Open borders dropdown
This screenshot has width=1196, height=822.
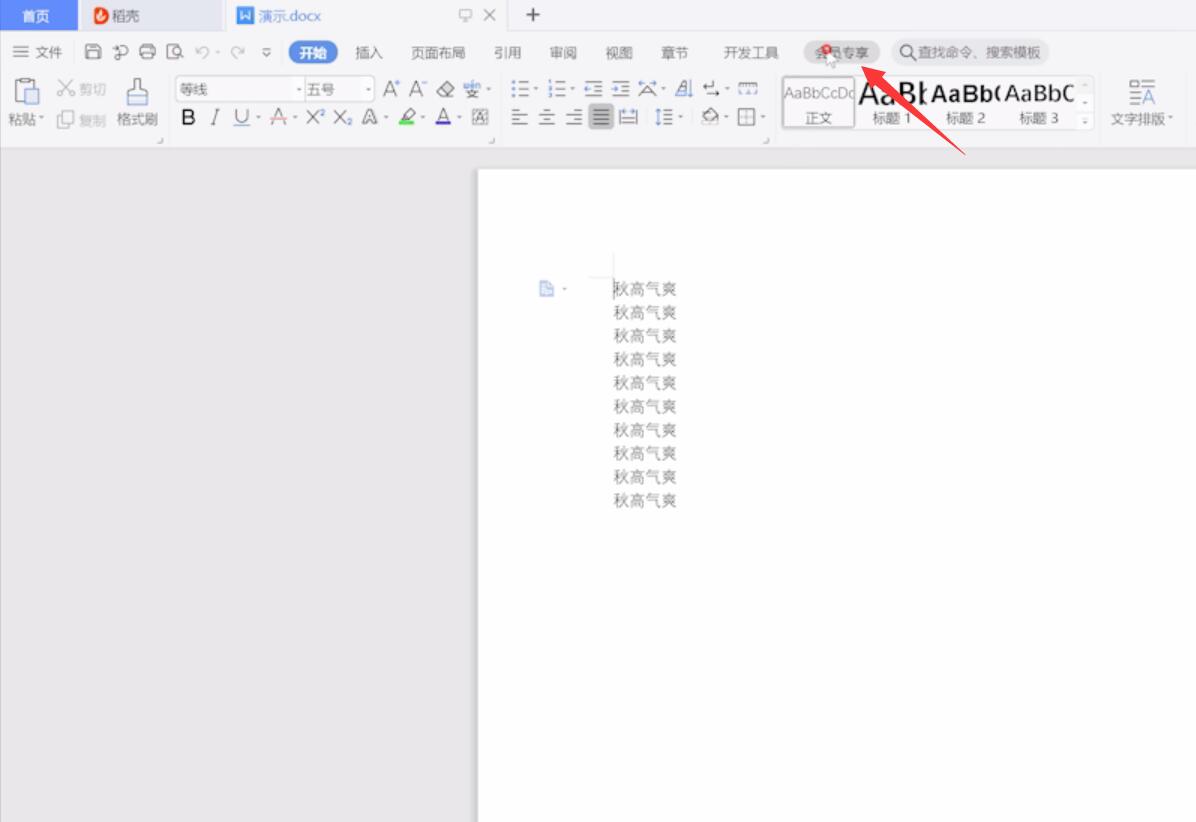click(x=763, y=117)
